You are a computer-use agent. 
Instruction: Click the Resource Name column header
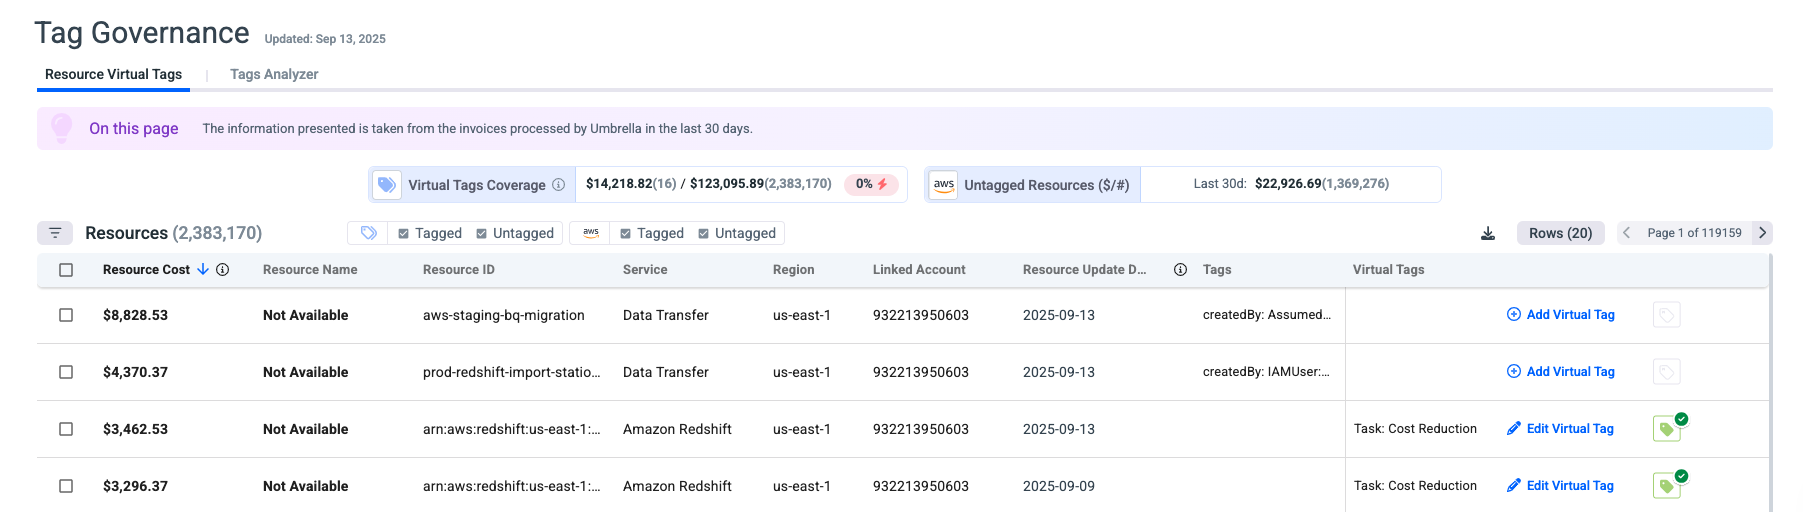pyautogui.click(x=310, y=270)
